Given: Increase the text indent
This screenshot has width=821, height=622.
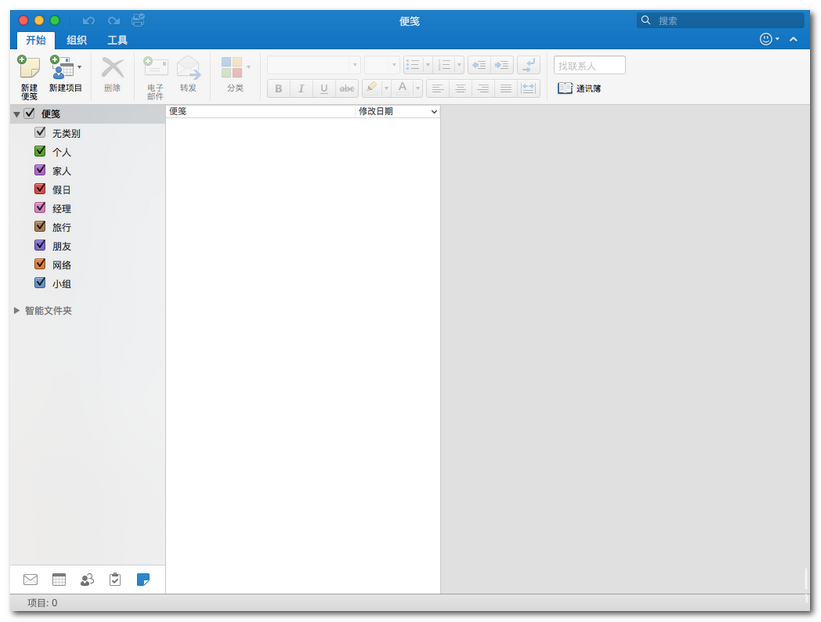Looking at the screenshot, I should [x=502, y=65].
